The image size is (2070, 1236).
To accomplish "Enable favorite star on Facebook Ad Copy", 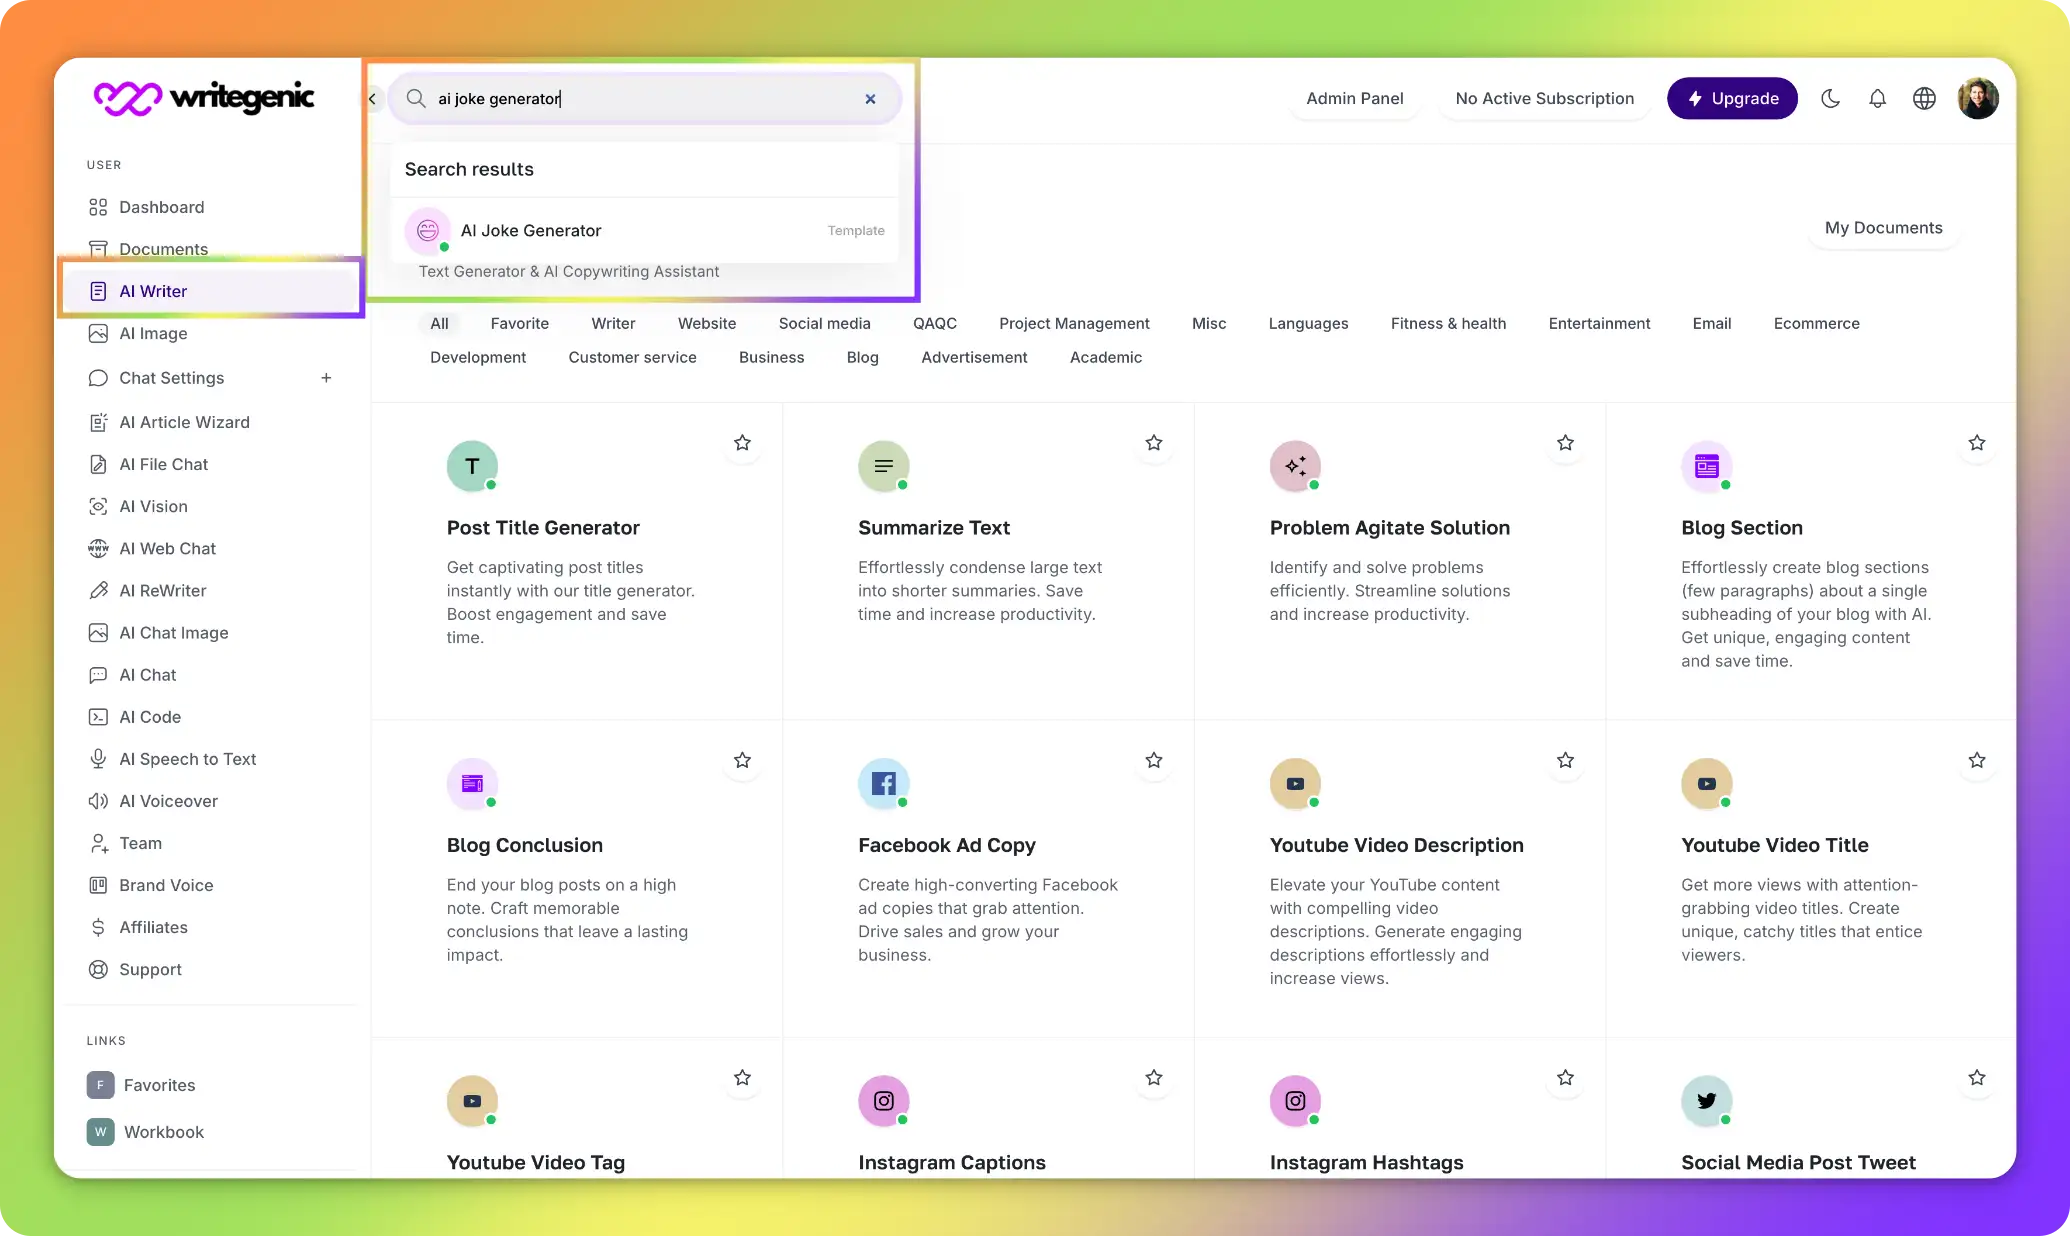I will (1155, 759).
